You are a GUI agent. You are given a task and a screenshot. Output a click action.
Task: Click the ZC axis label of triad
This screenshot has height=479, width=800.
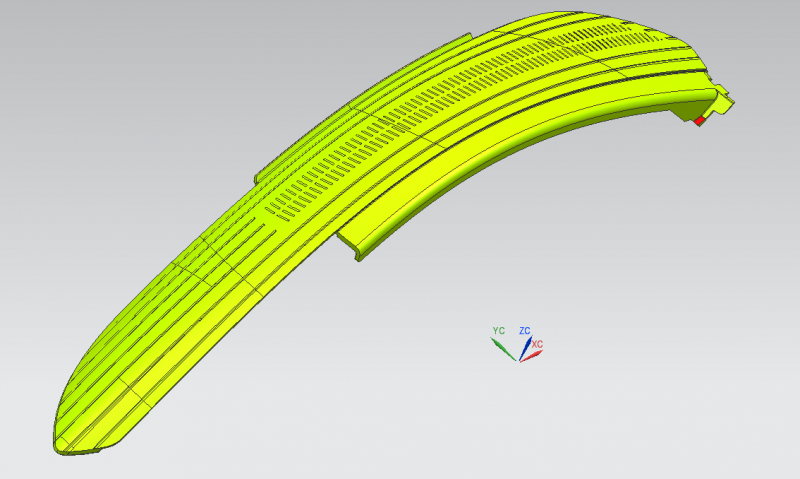click(x=524, y=331)
